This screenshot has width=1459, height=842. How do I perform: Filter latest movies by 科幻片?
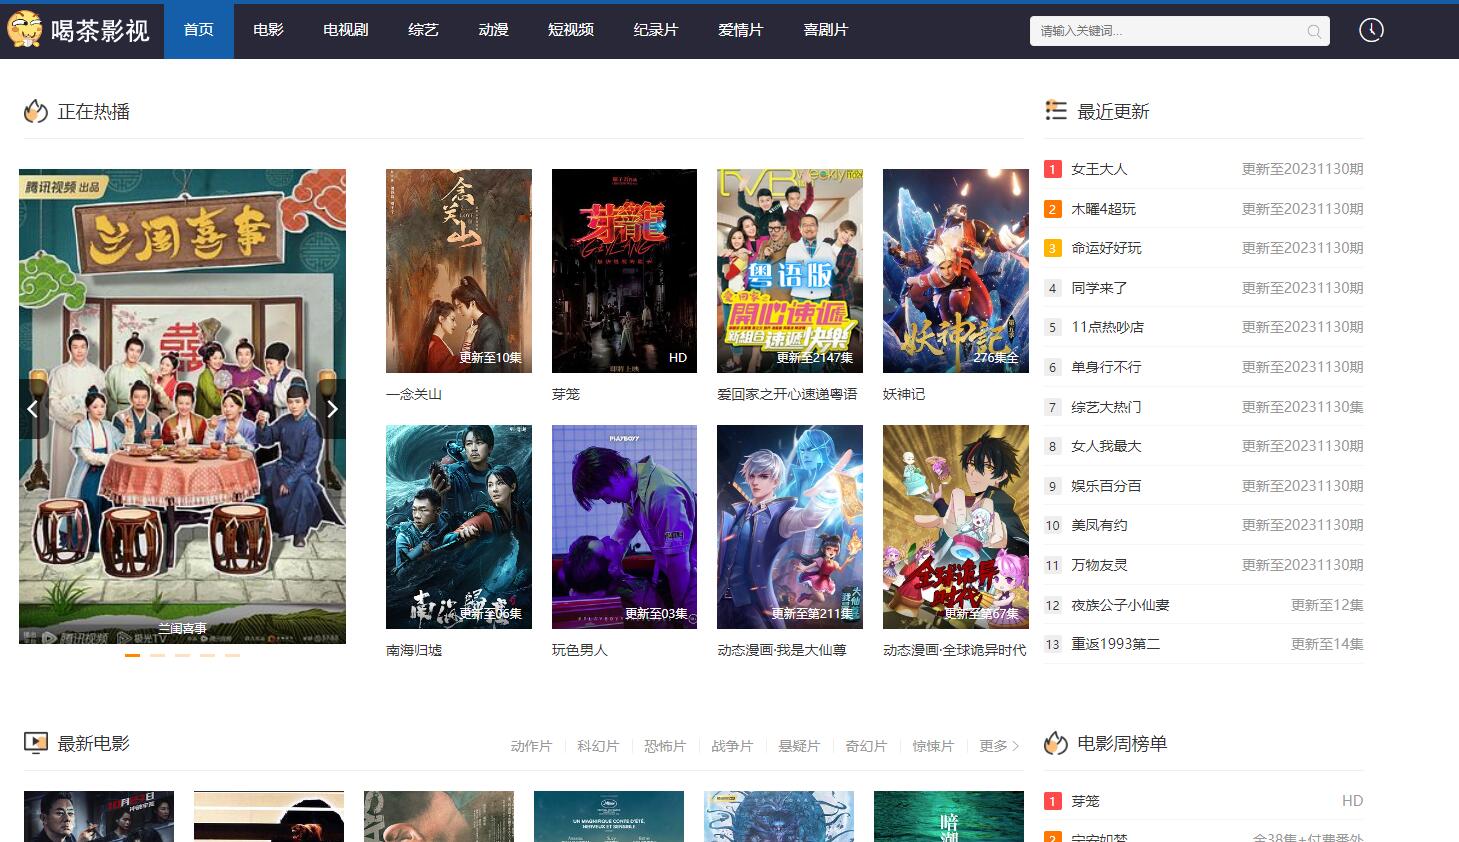click(x=598, y=746)
